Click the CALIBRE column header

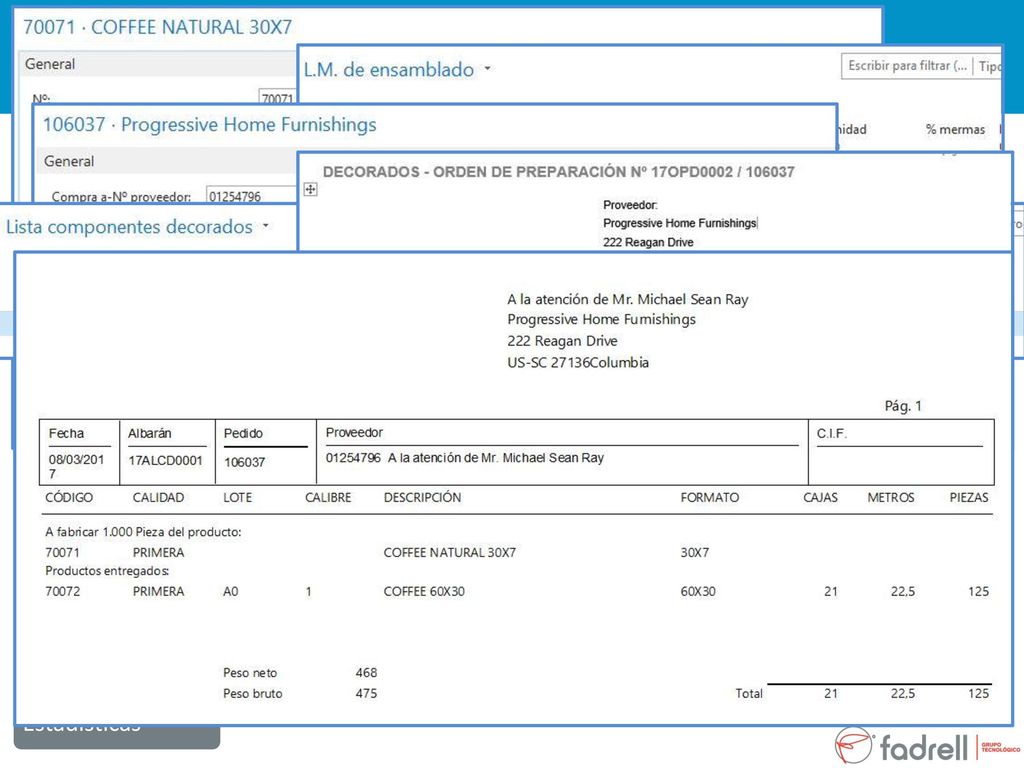(x=328, y=498)
